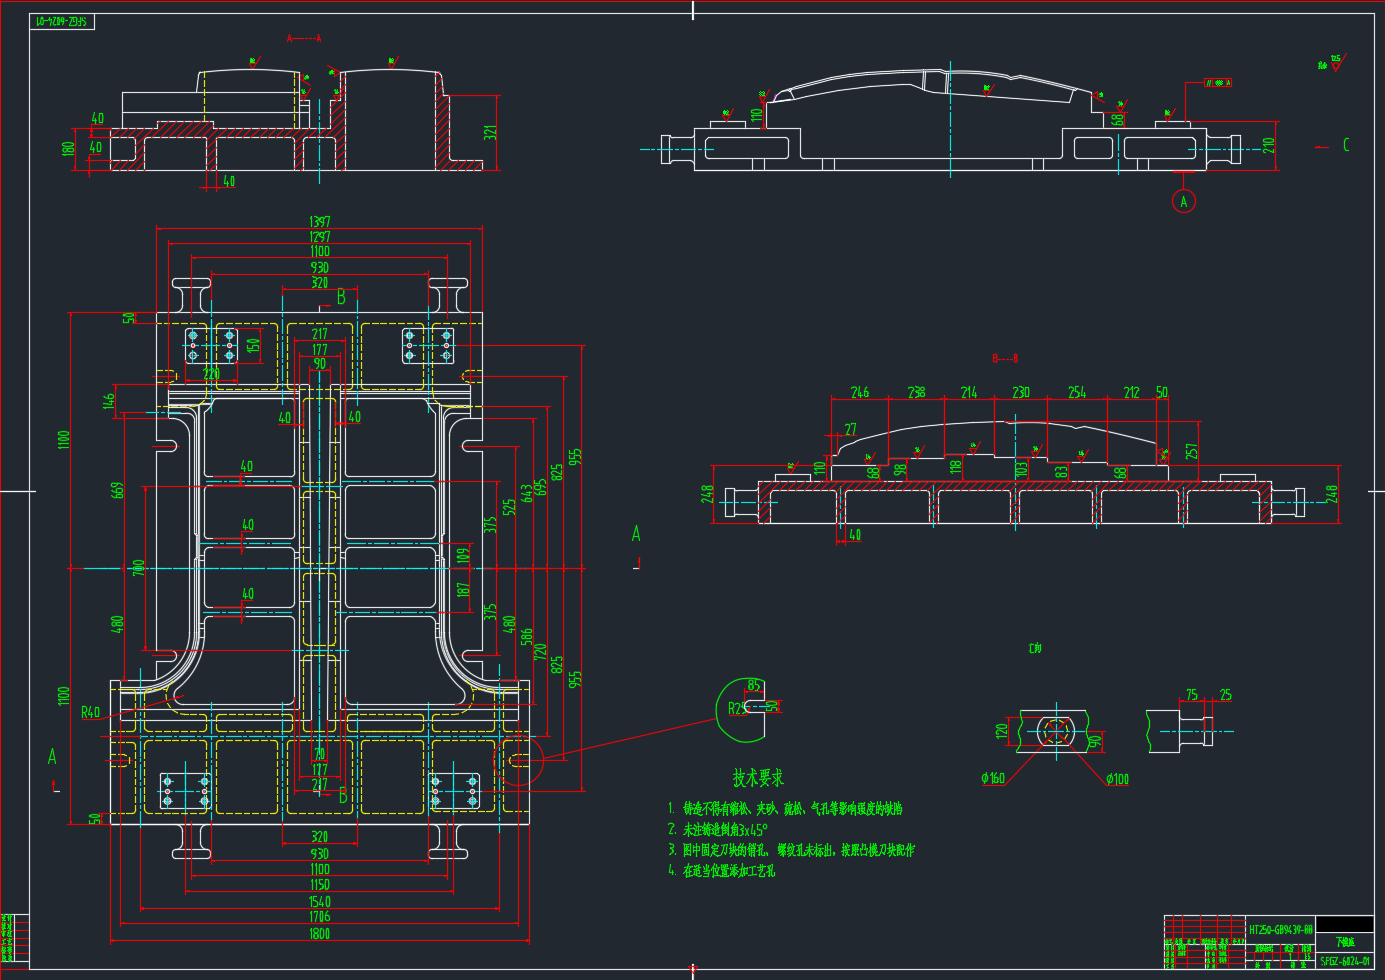This screenshot has height=980, width=1385.
Task: Click the R25 slot detail circle
Action: [745, 710]
